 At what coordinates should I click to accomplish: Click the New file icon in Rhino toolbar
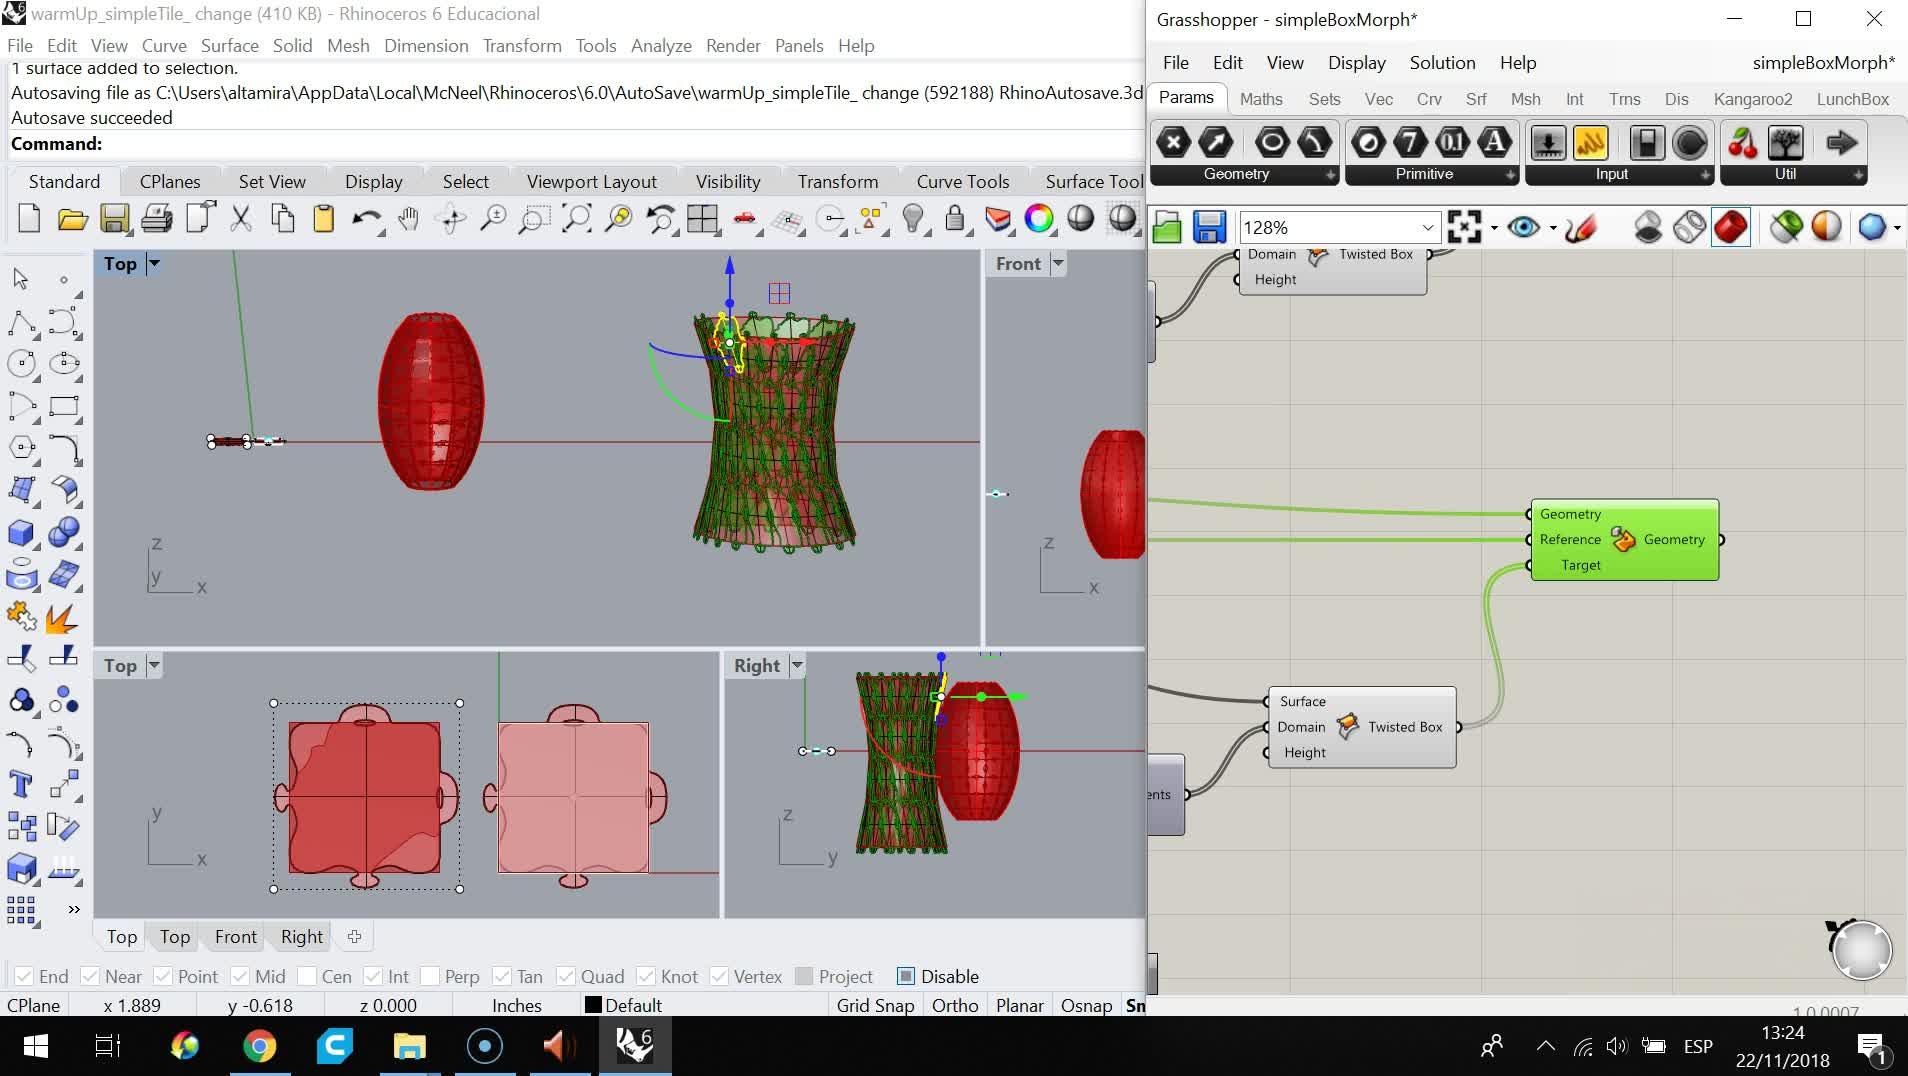point(29,219)
